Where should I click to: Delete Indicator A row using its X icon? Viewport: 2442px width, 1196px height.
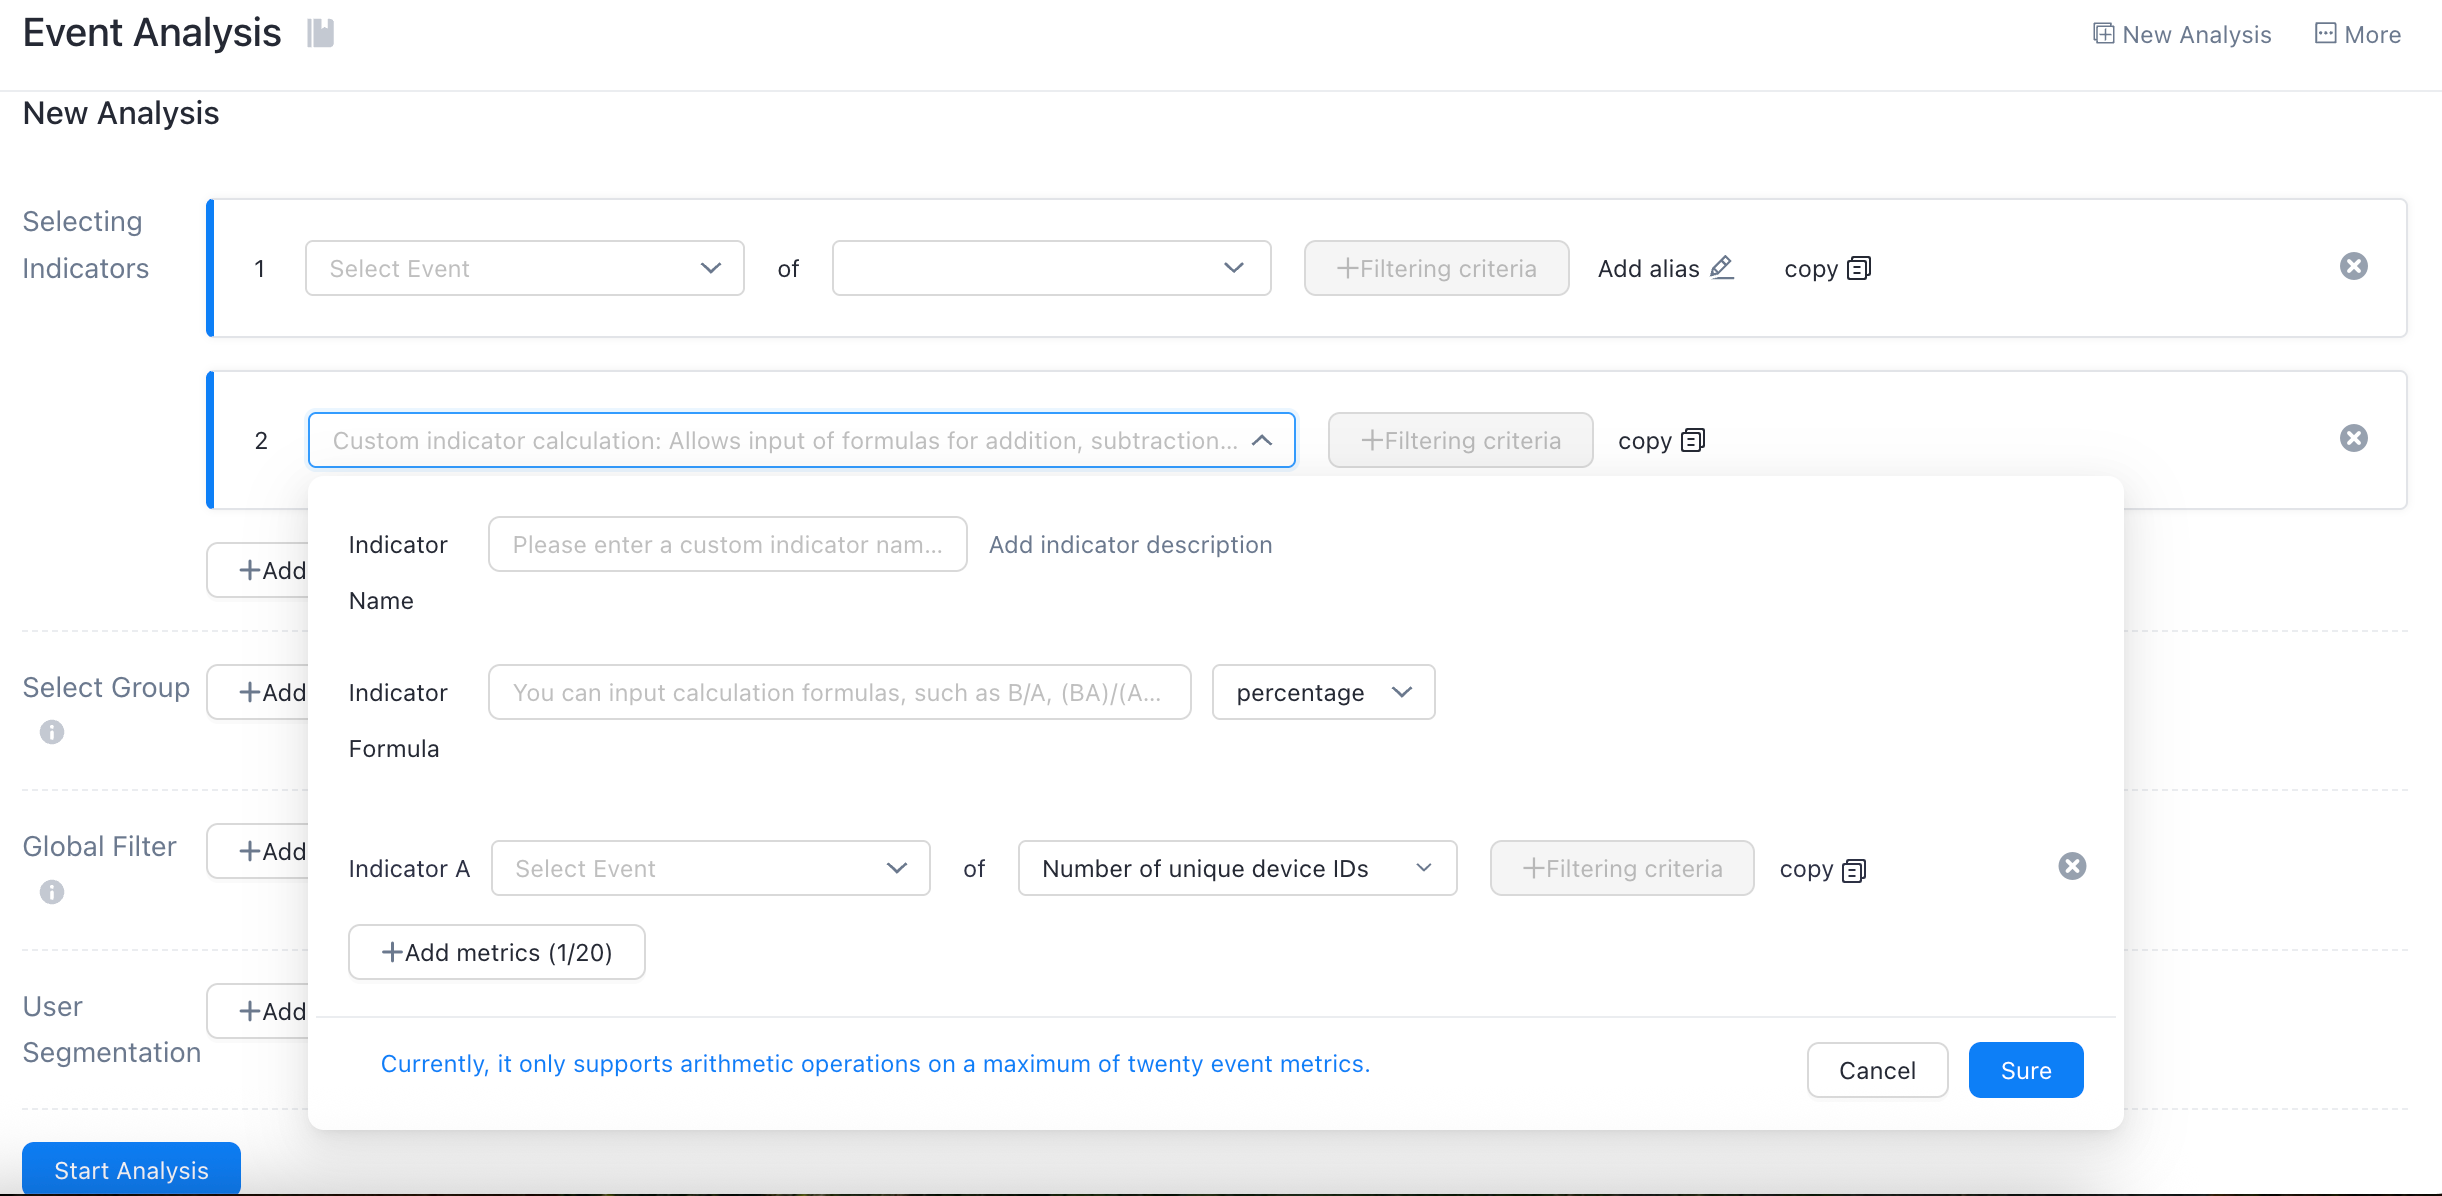coord(2072,866)
